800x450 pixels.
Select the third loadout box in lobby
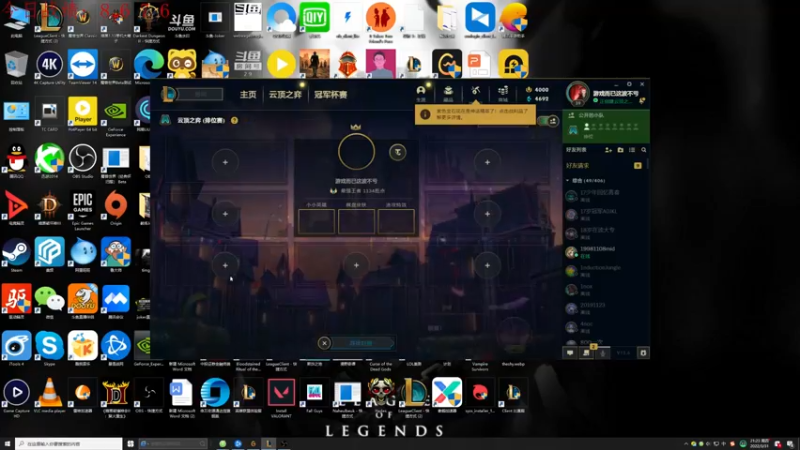click(x=396, y=221)
